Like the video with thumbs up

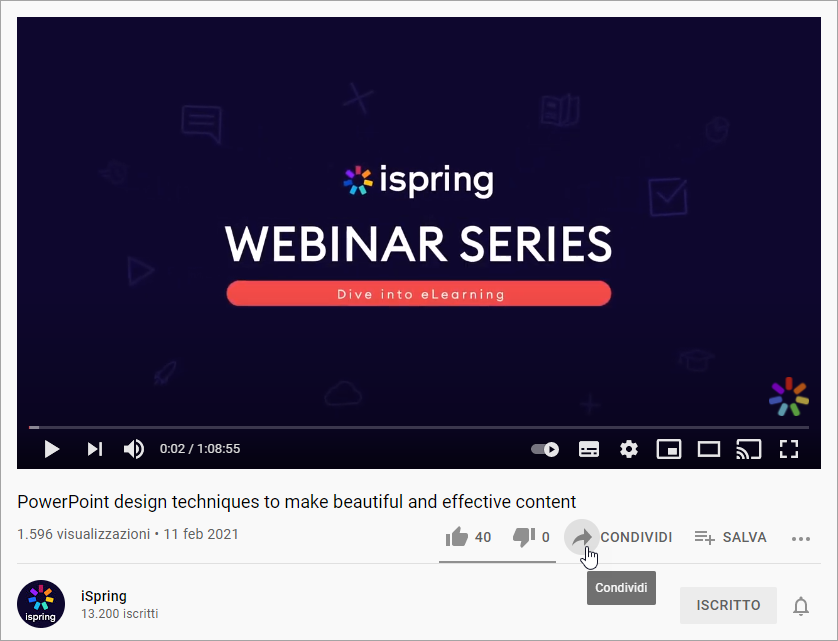[458, 537]
